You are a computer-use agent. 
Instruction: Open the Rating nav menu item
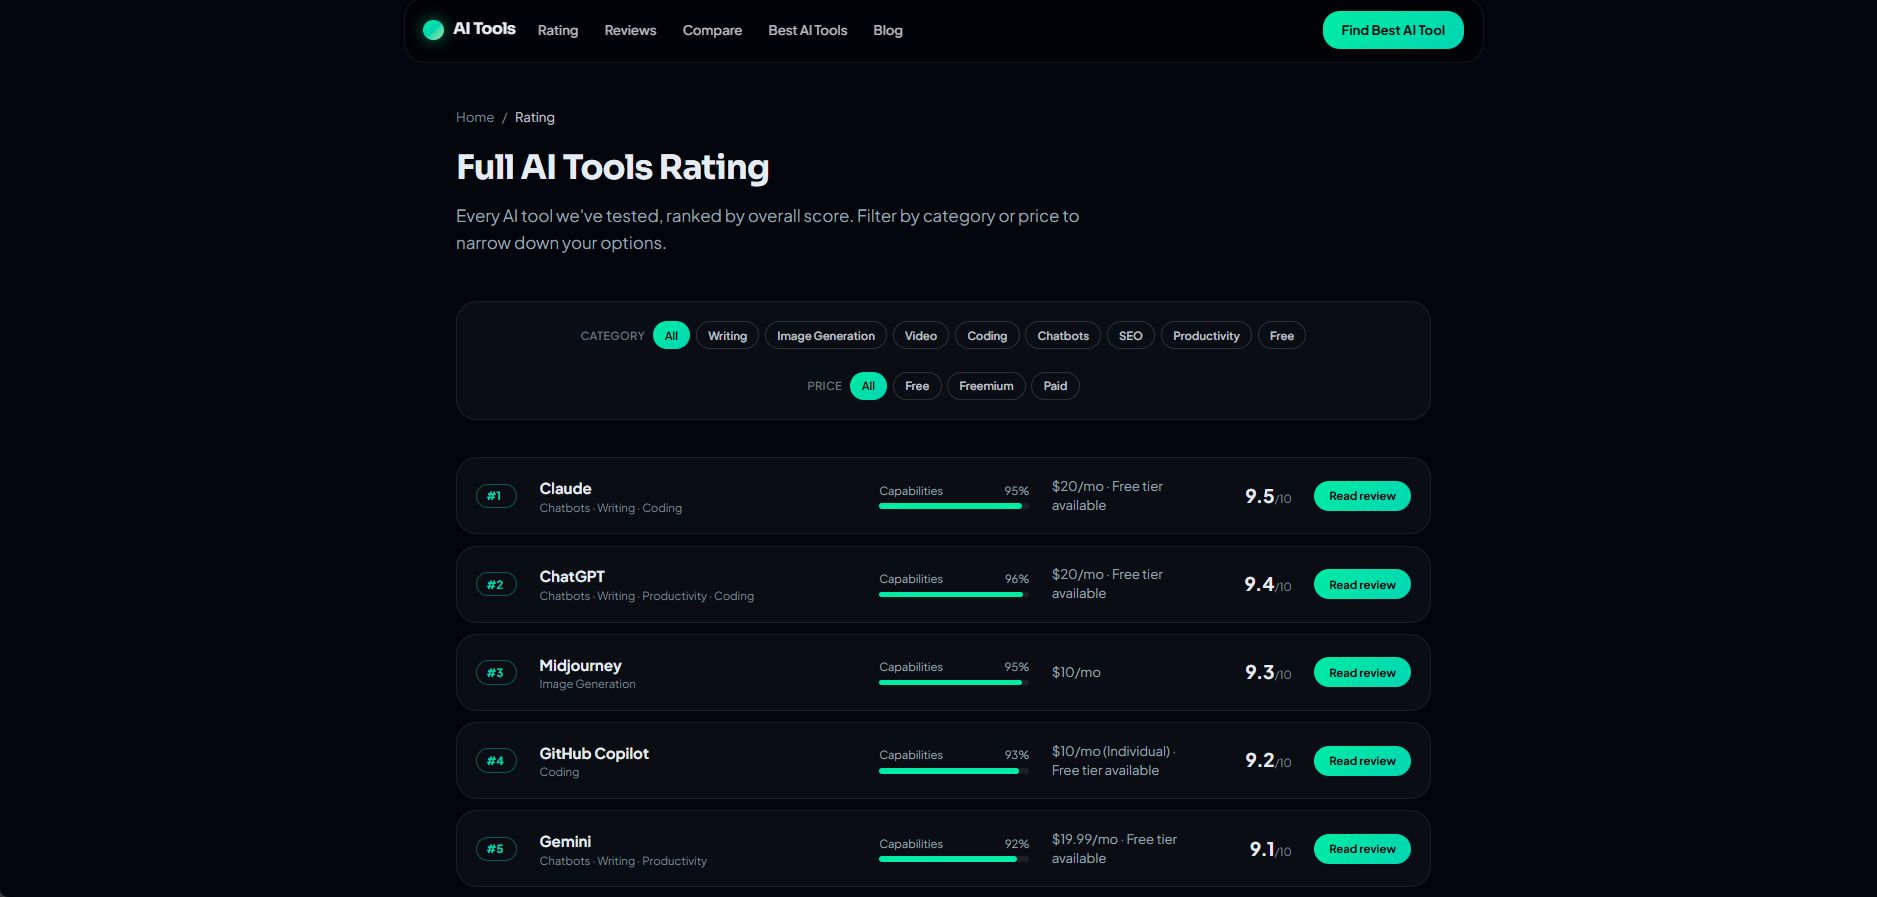(x=558, y=31)
